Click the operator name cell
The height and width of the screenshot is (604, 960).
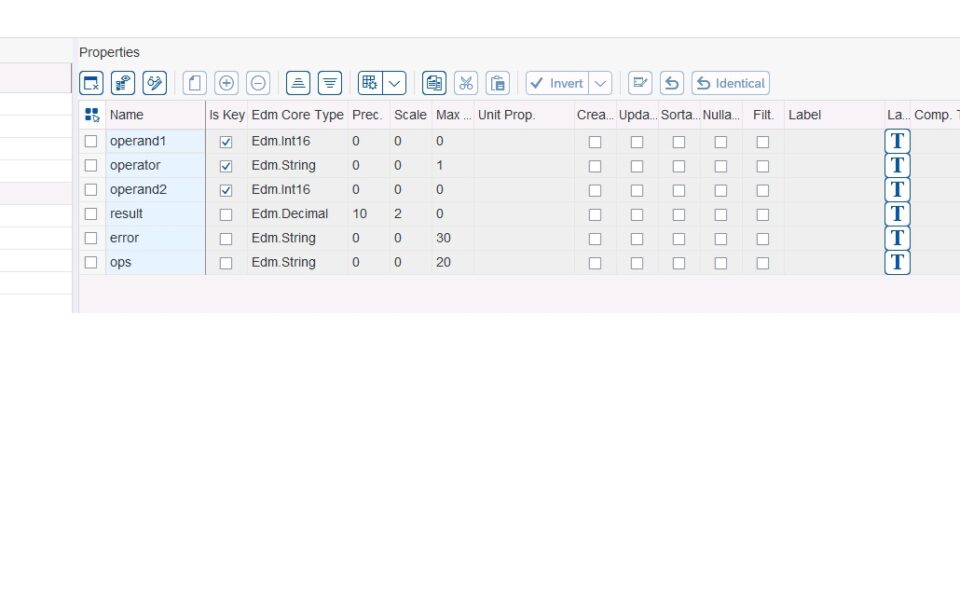pos(156,165)
